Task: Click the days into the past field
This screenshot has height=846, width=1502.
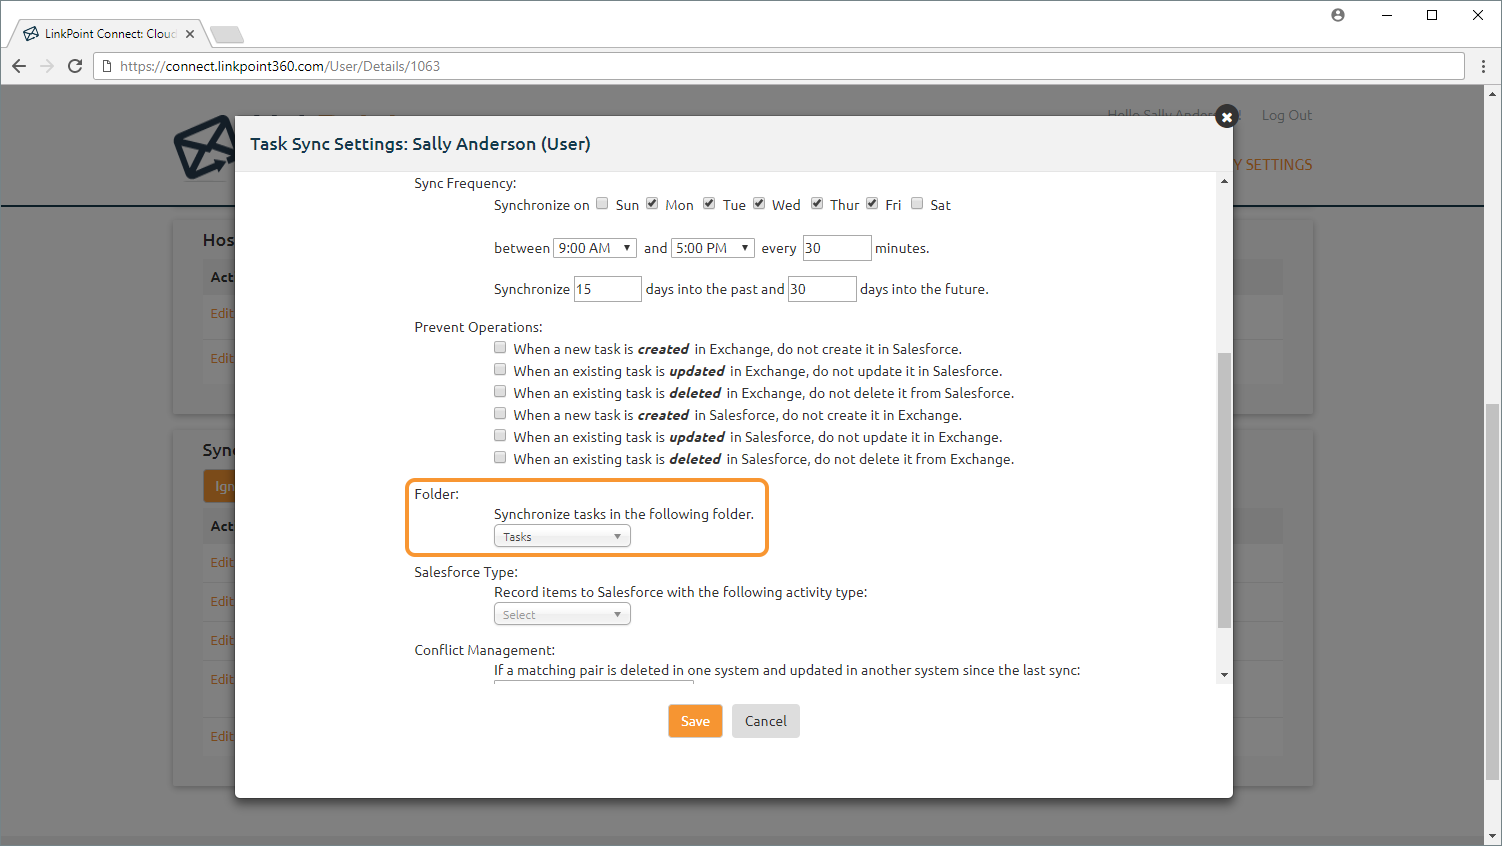Action: [608, 289]
